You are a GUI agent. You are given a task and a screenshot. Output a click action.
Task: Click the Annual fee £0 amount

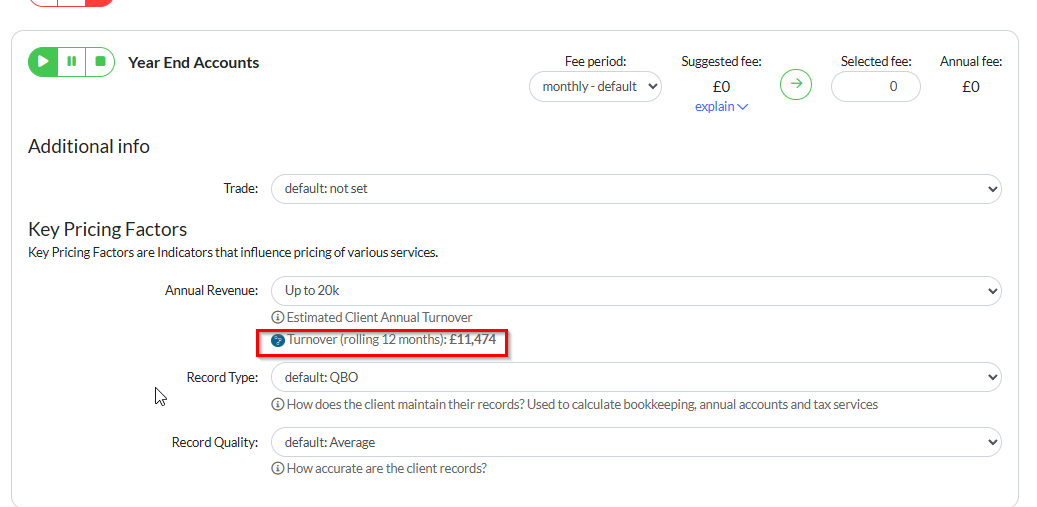970,87
